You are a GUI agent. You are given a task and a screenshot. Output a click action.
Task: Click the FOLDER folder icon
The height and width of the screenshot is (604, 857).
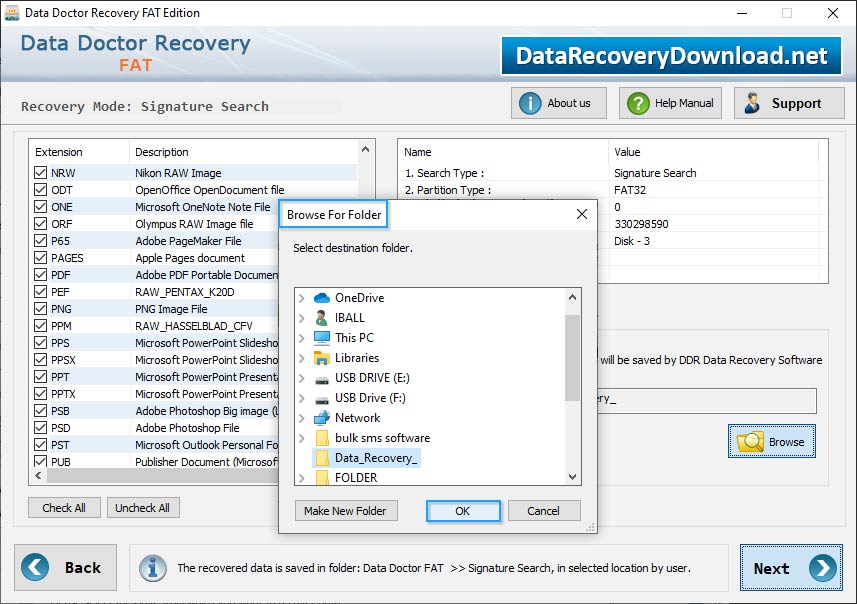322,477
